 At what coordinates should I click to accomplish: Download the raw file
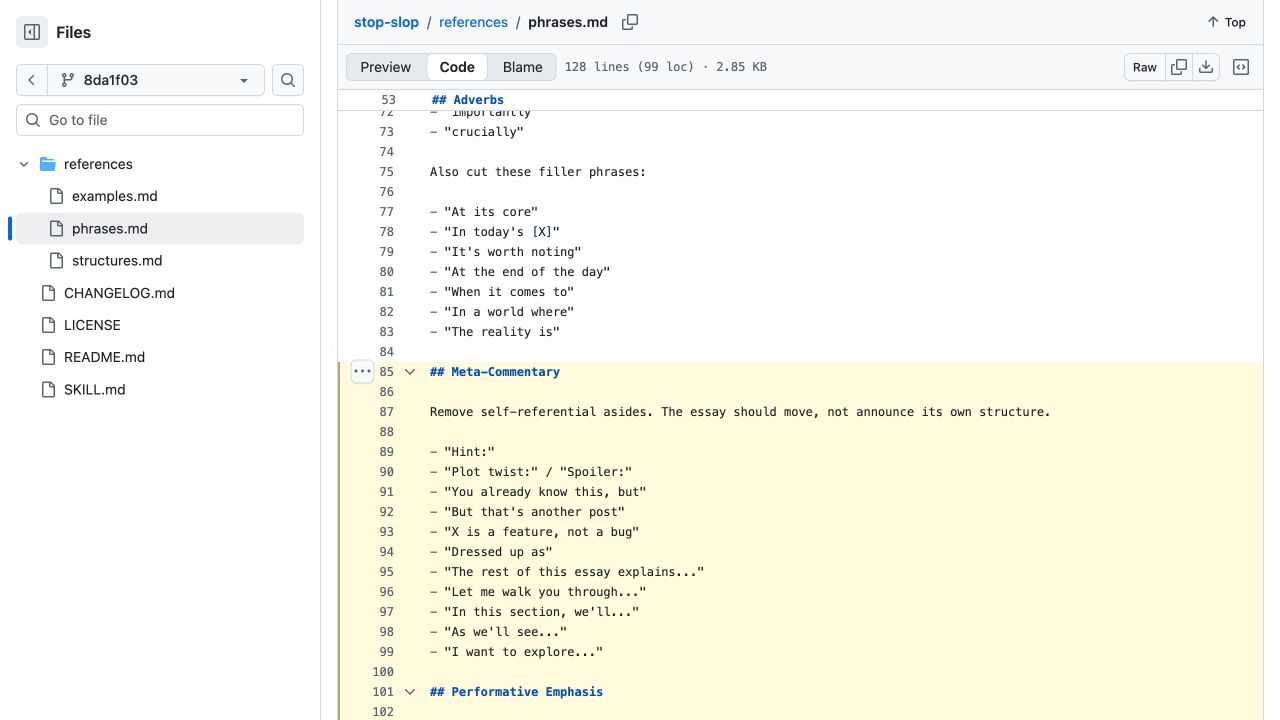tap(1206, 67)
